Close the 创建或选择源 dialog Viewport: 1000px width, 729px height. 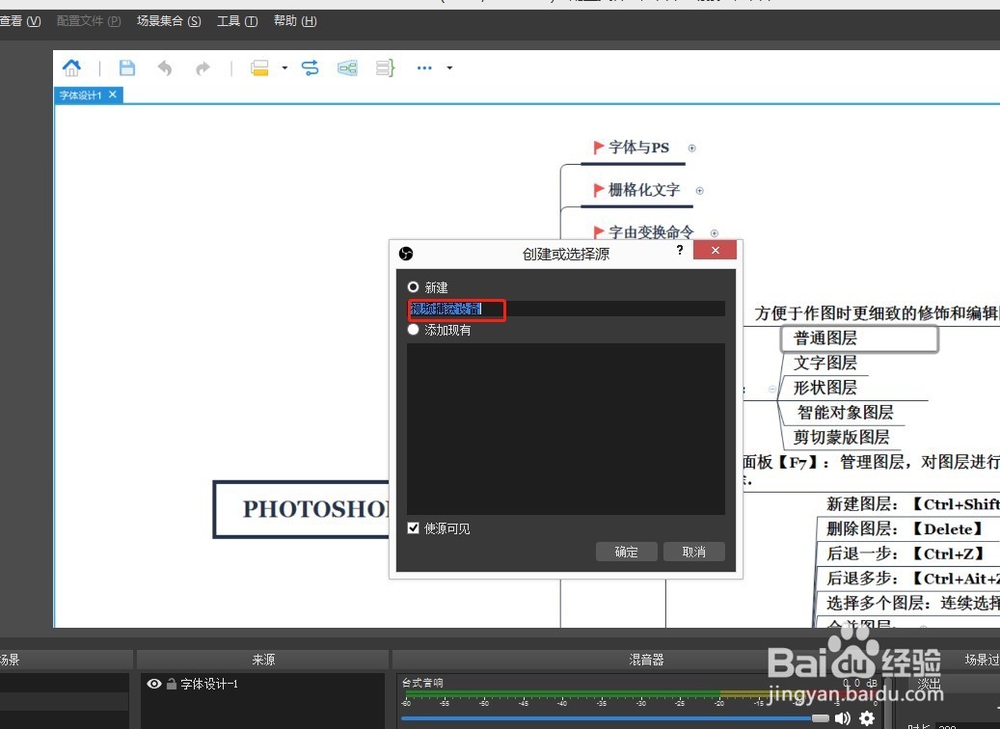tap(715, 250)
